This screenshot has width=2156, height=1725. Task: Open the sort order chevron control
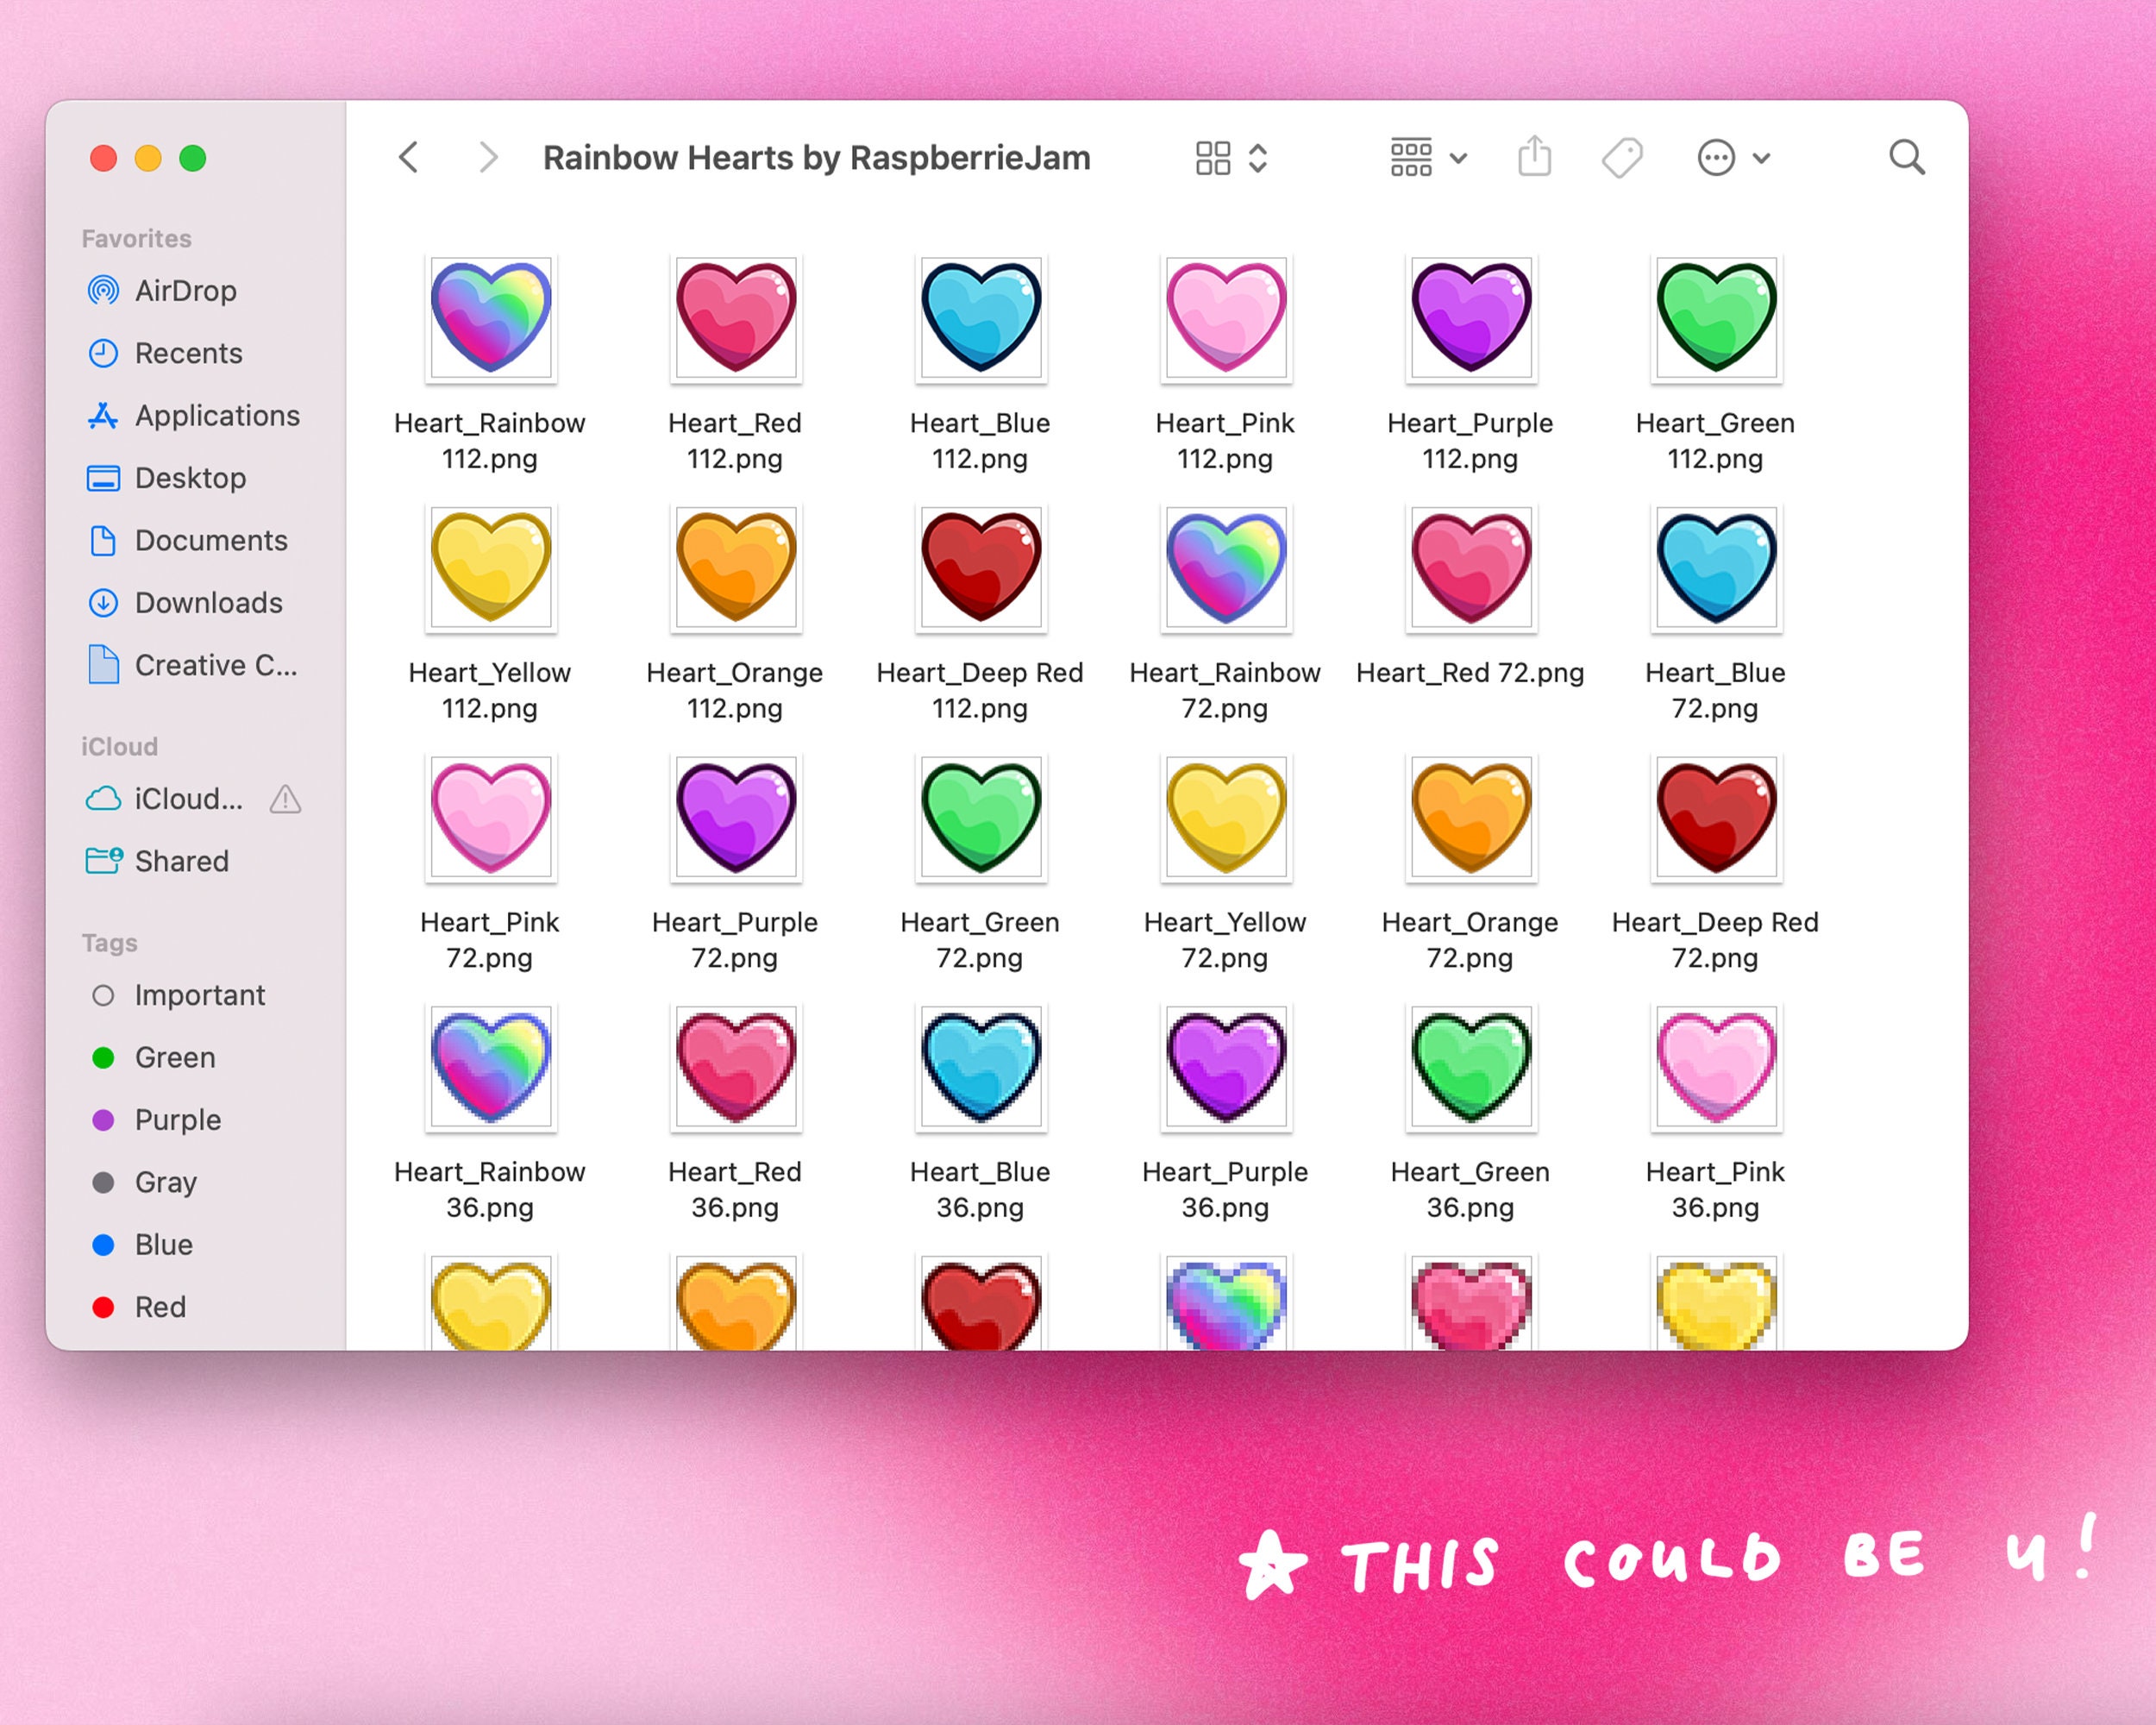click(x=1257, y=157)
